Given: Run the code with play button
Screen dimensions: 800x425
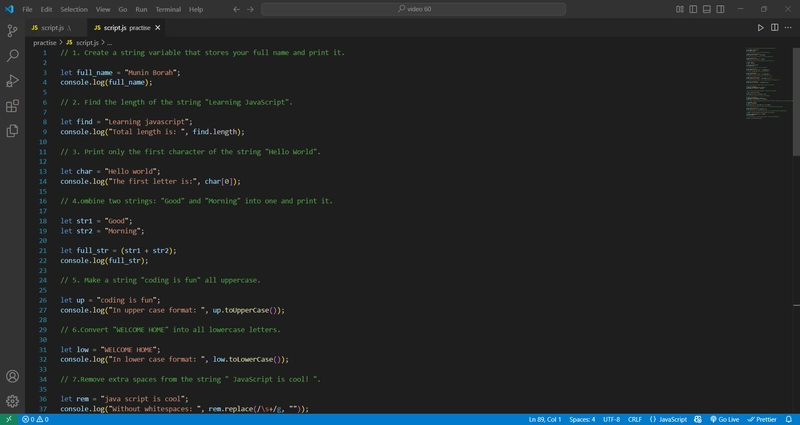Looking at the screenshot, I should click(x=760, y=28).
